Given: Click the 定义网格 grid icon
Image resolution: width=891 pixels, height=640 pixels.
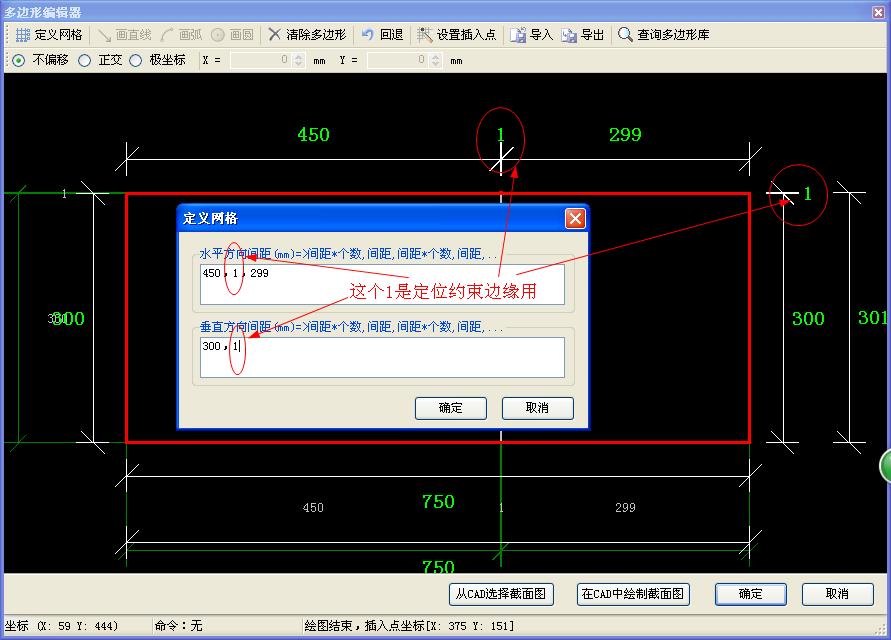Looking at the screenshot, I should (23, 35).
